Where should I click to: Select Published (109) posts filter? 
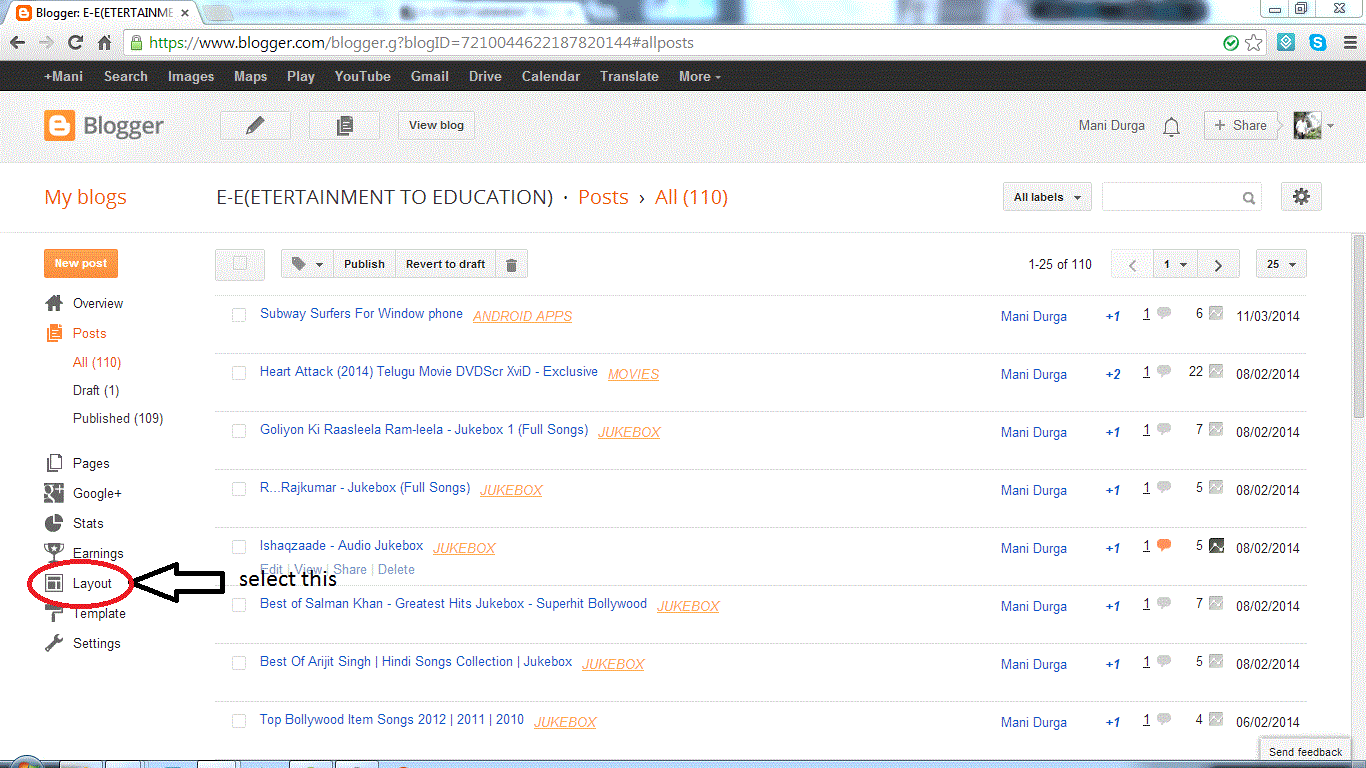[x=118, y=418]
